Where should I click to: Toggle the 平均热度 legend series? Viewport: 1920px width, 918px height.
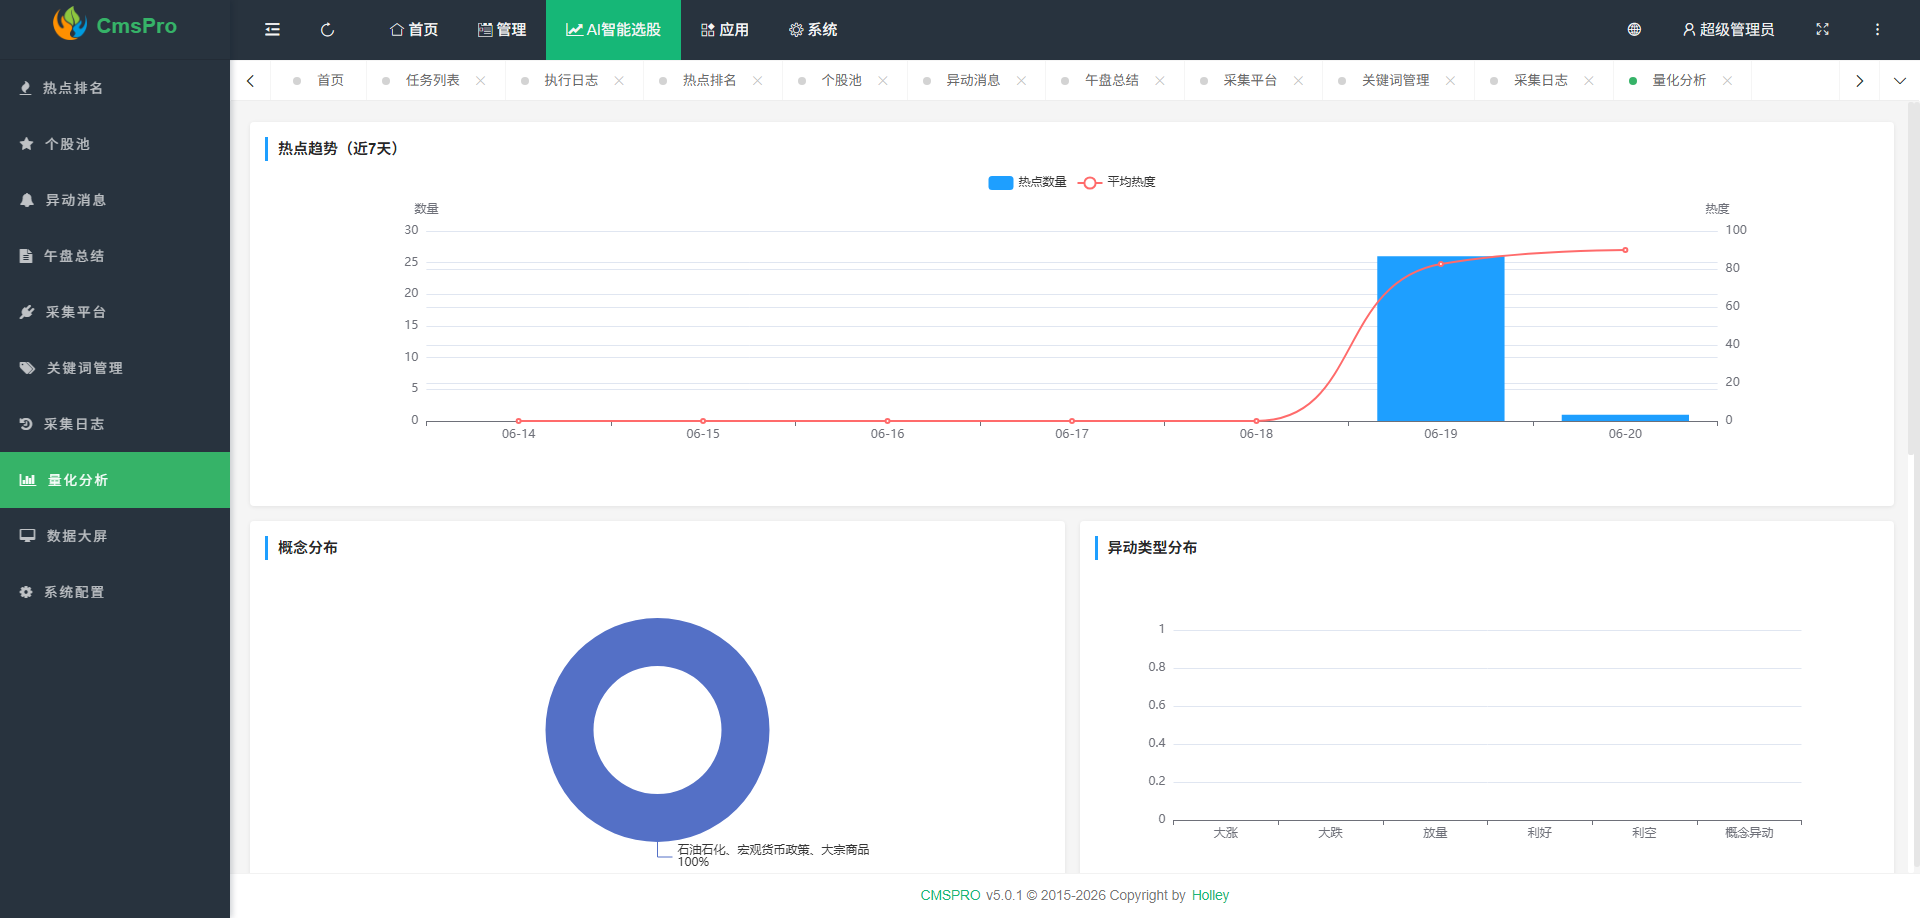(x=1117, y=182)
